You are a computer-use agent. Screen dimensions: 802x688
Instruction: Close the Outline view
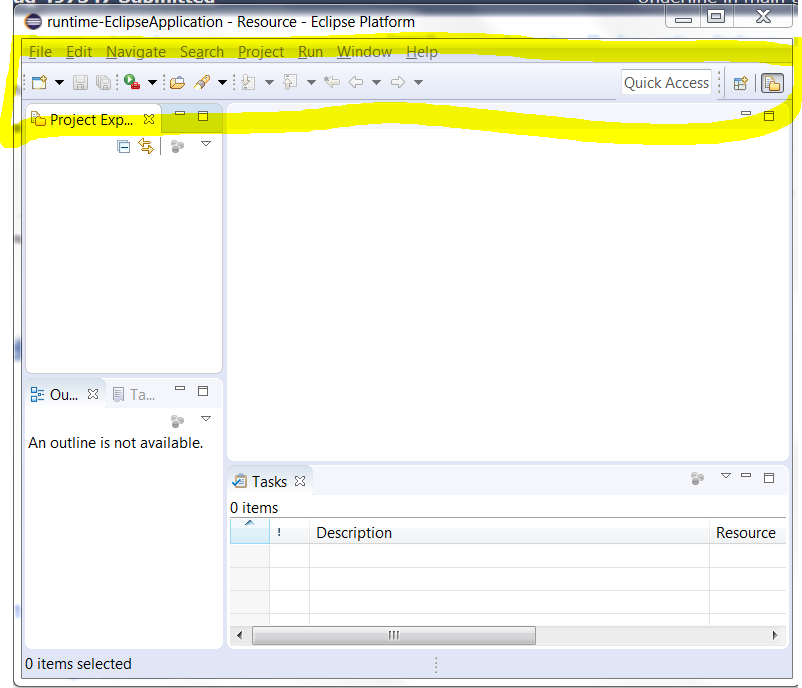[93, 394]
